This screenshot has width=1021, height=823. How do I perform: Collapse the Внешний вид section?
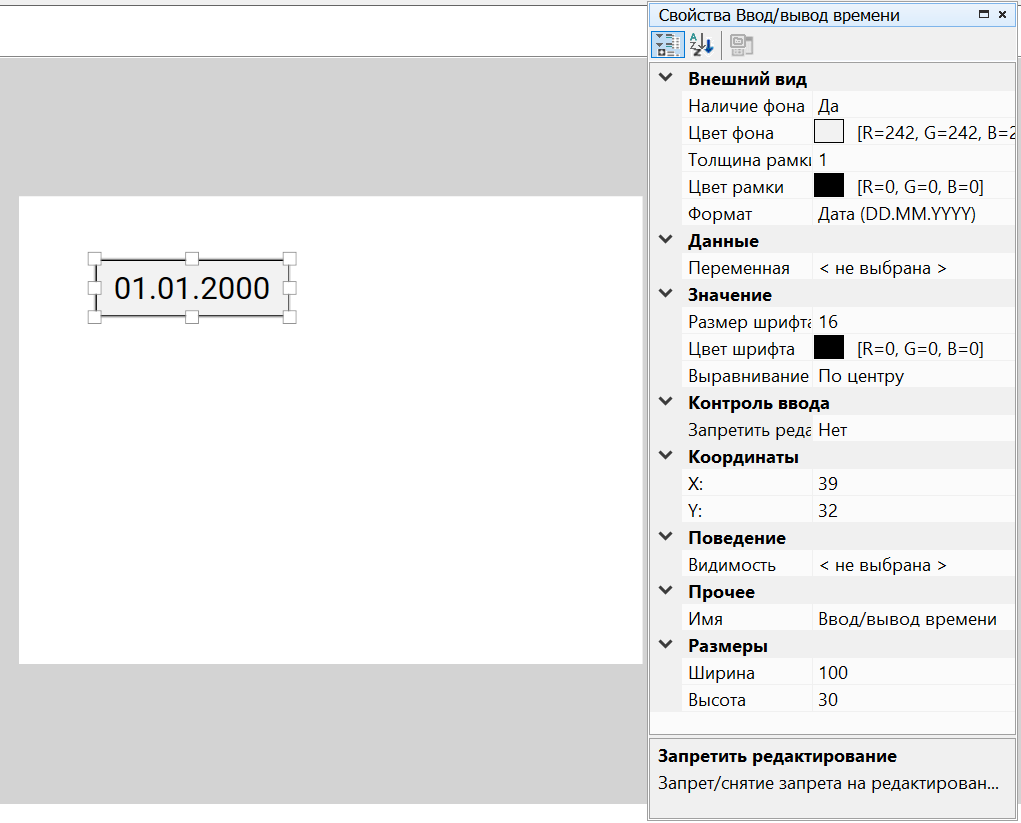666,79
